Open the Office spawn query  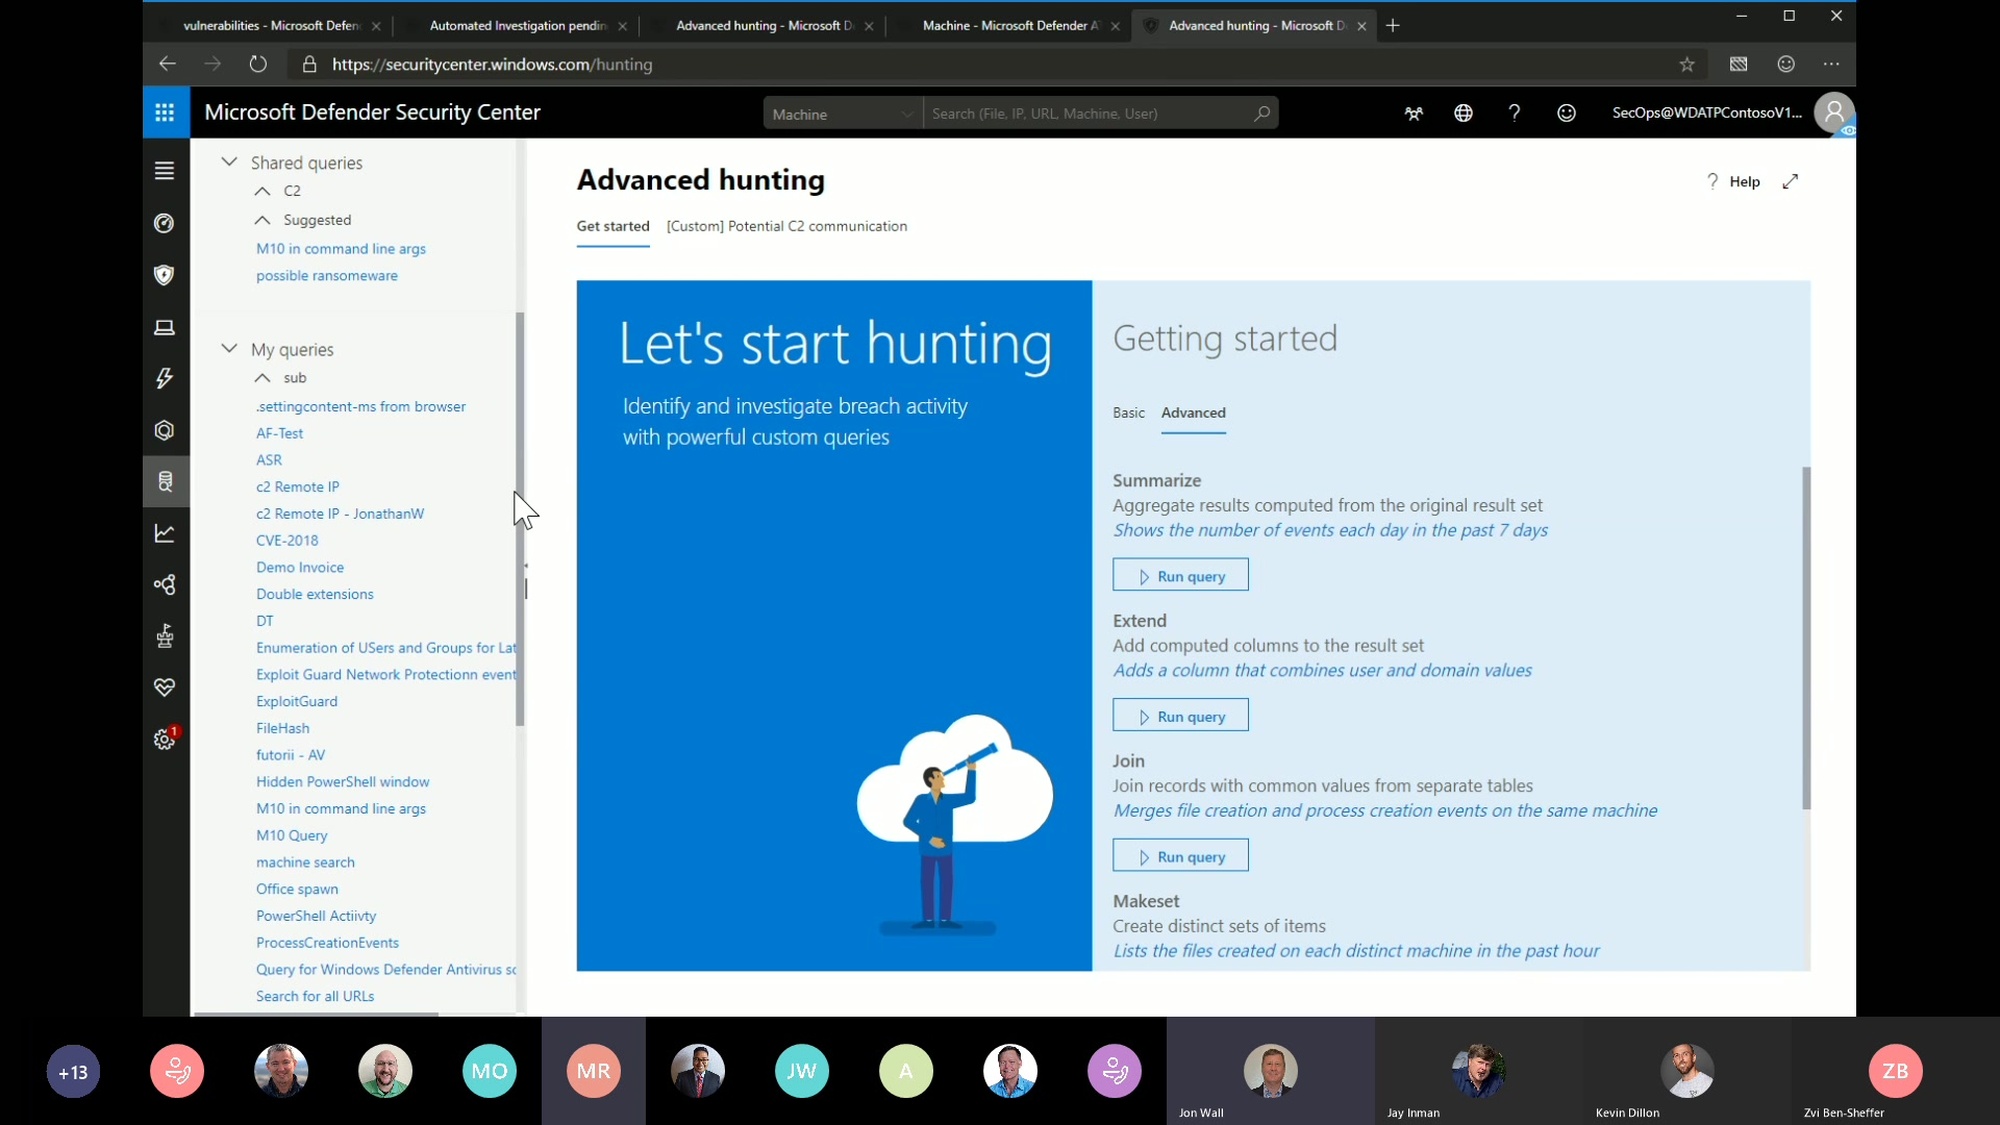pos(297,889)
